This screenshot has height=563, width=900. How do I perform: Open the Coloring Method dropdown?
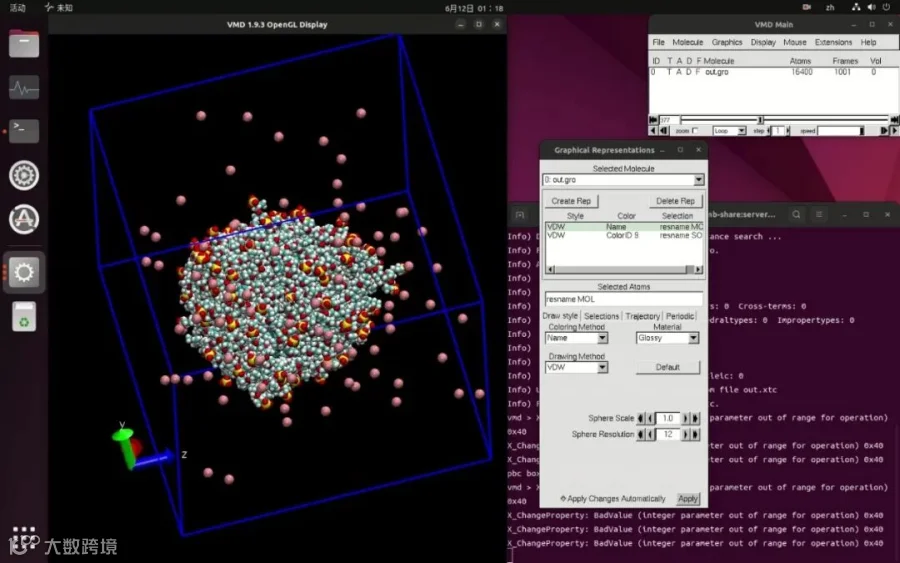[x=576, y=338]
